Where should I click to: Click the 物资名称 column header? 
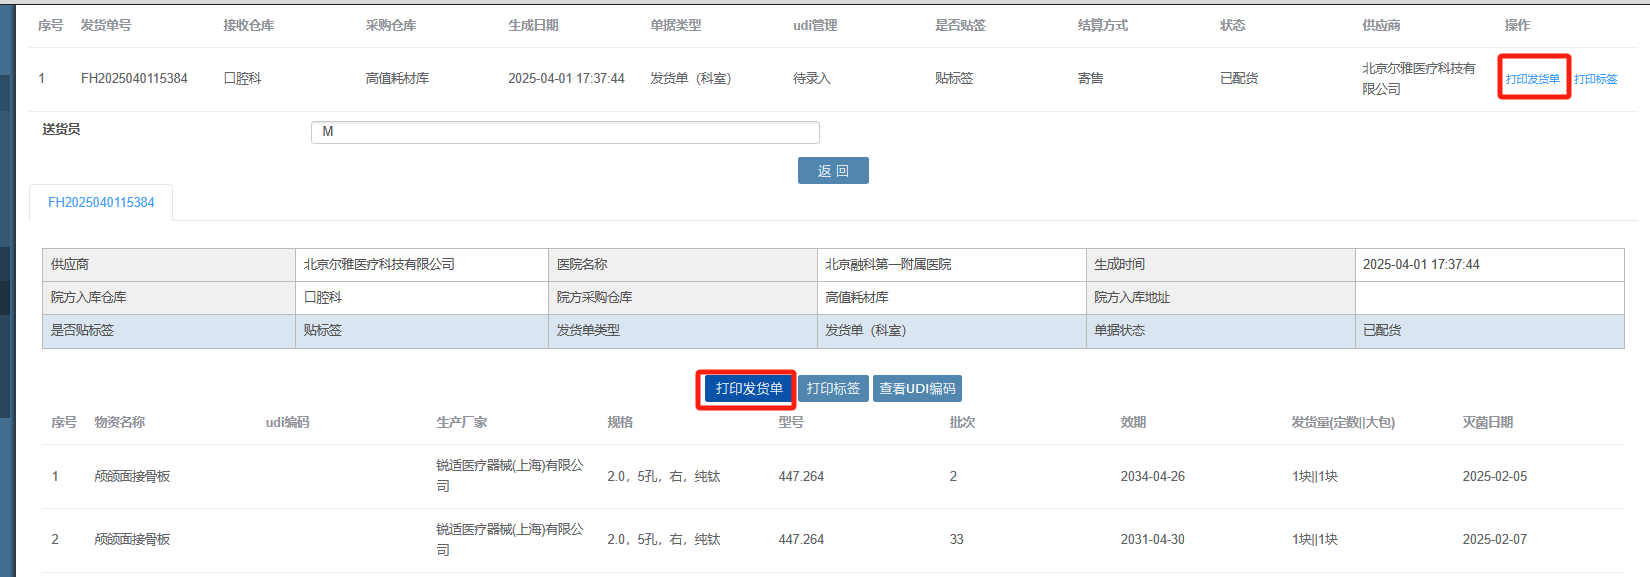(120, 422)
